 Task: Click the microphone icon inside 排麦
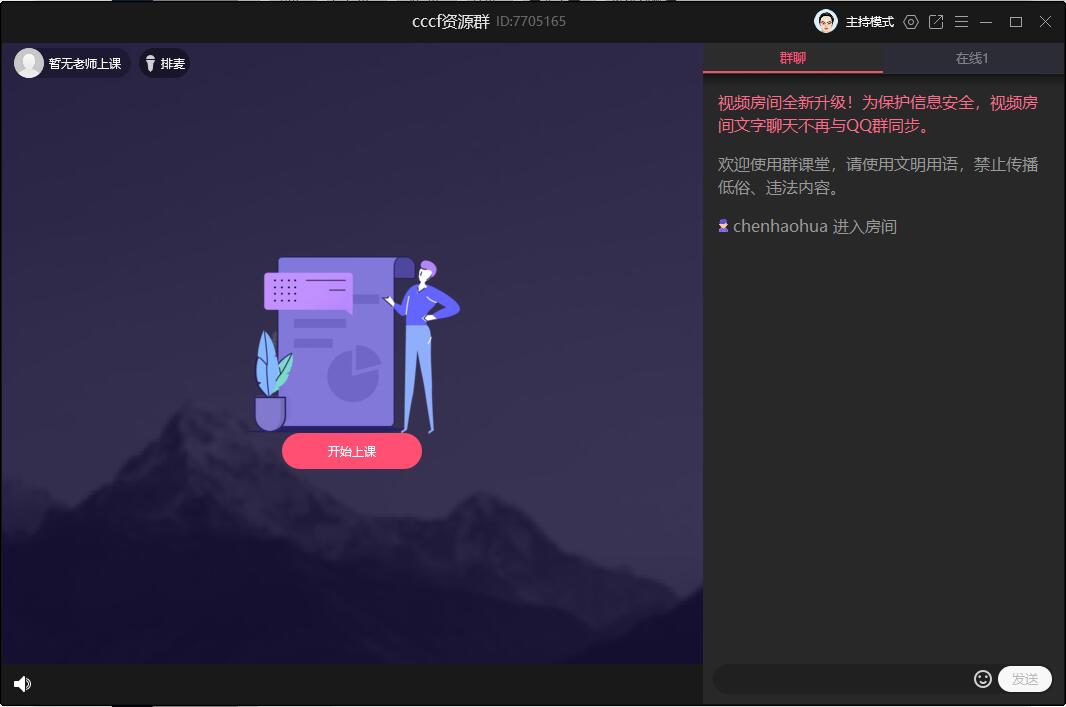(x=150, y=62)
